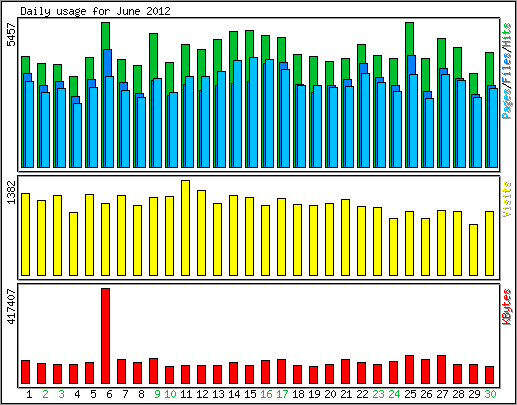Click x-axis day label '26'
This screenshot has width=517, height=405.
point(426,394)
